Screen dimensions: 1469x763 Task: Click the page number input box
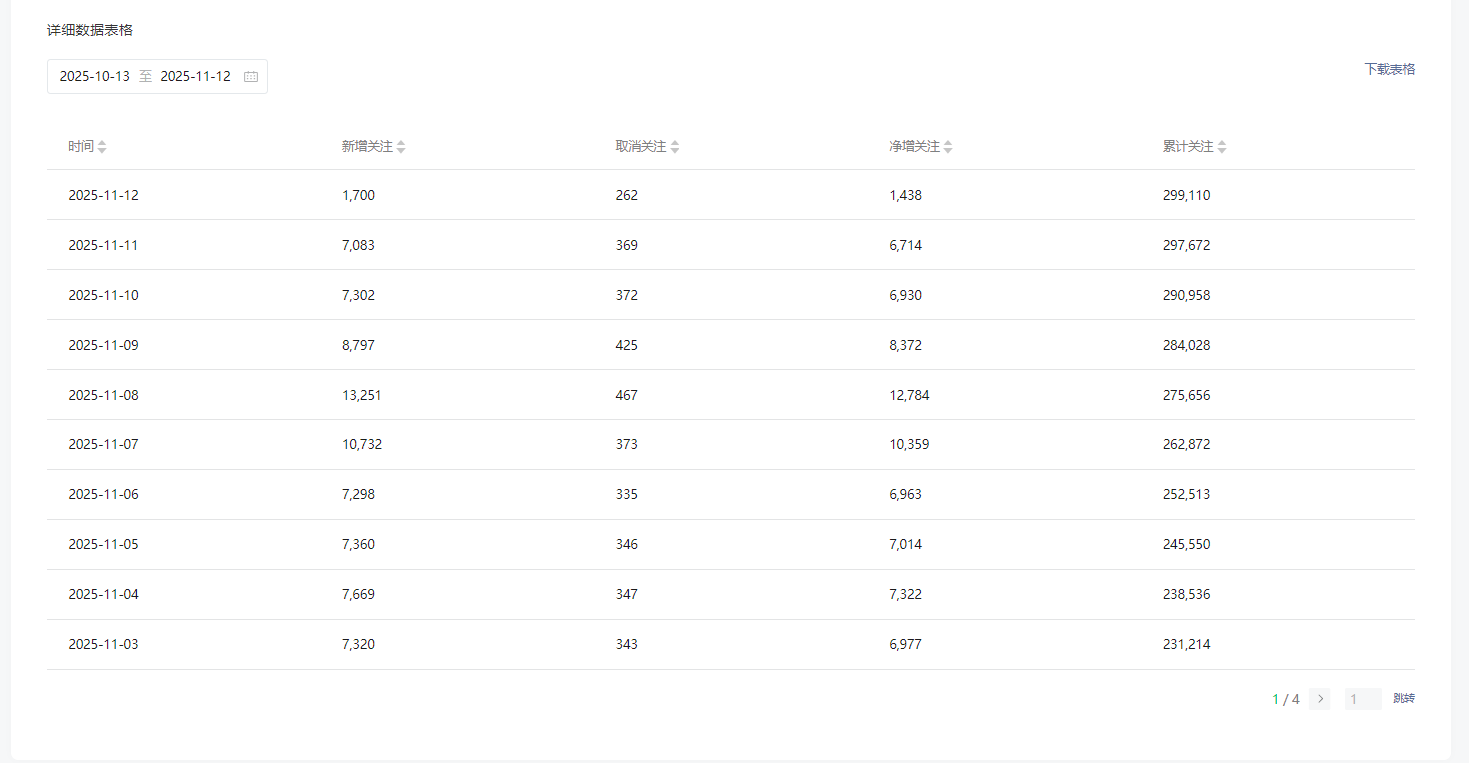coord(1362,699)
